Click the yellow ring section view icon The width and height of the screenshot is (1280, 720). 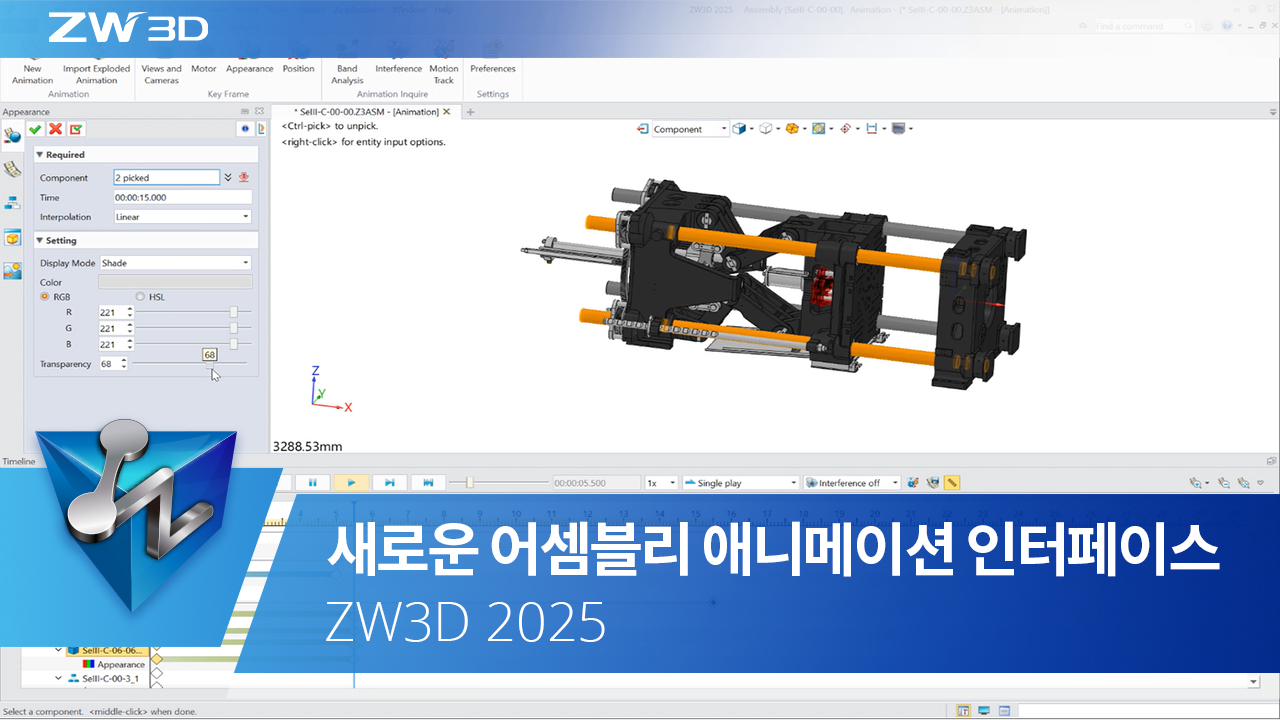tap(818, 129)
